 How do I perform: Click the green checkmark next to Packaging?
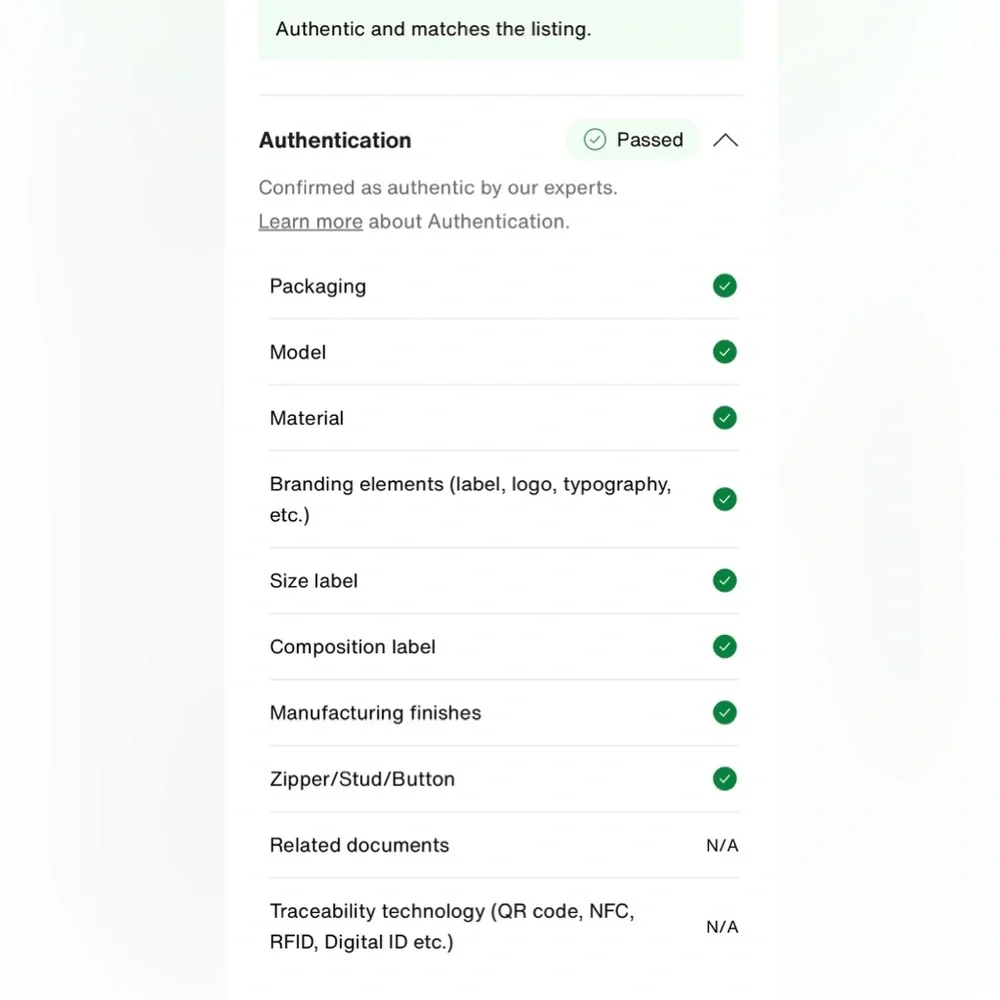pos(725,286)
